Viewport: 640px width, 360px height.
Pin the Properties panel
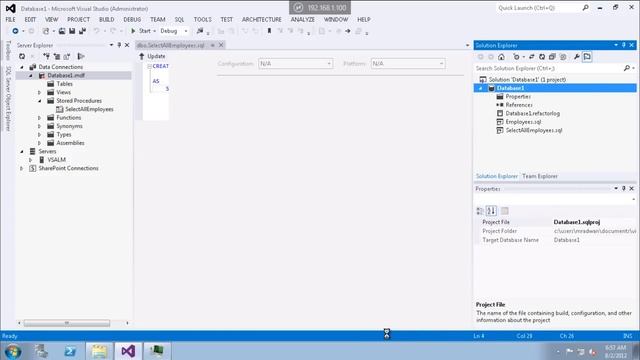point(624,188)
